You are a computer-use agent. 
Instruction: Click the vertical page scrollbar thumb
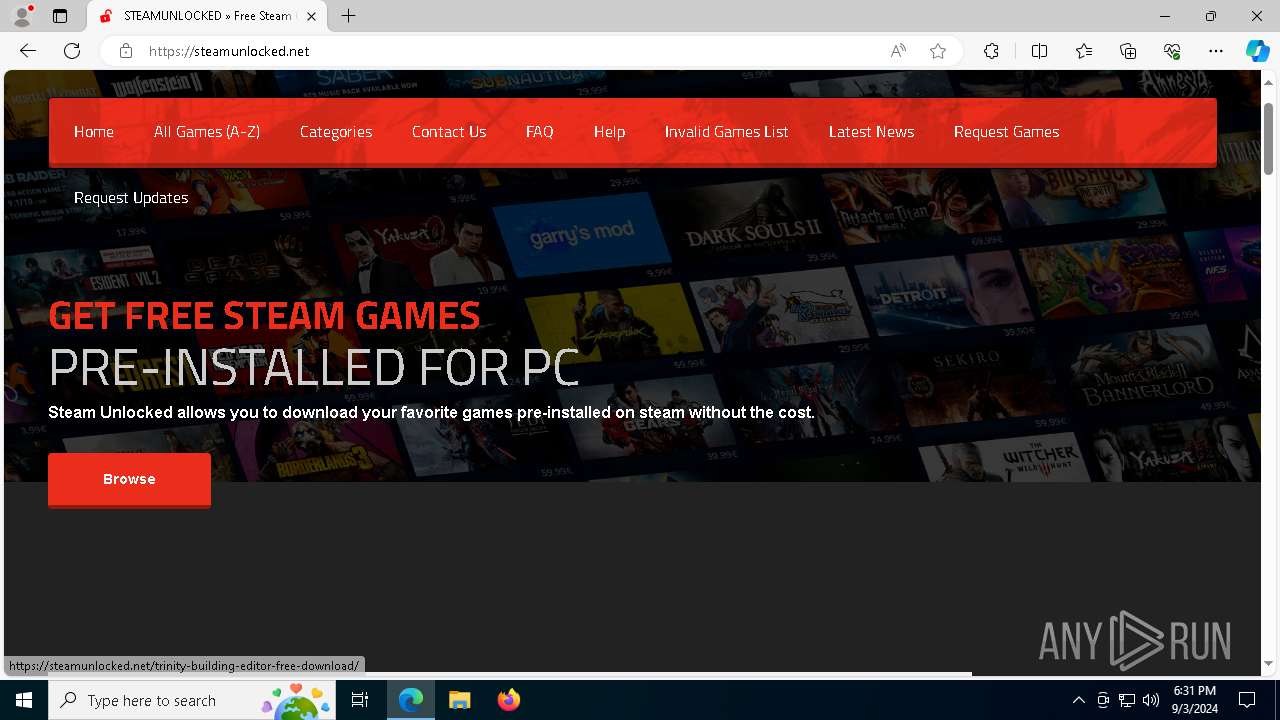pos(1268,137)
